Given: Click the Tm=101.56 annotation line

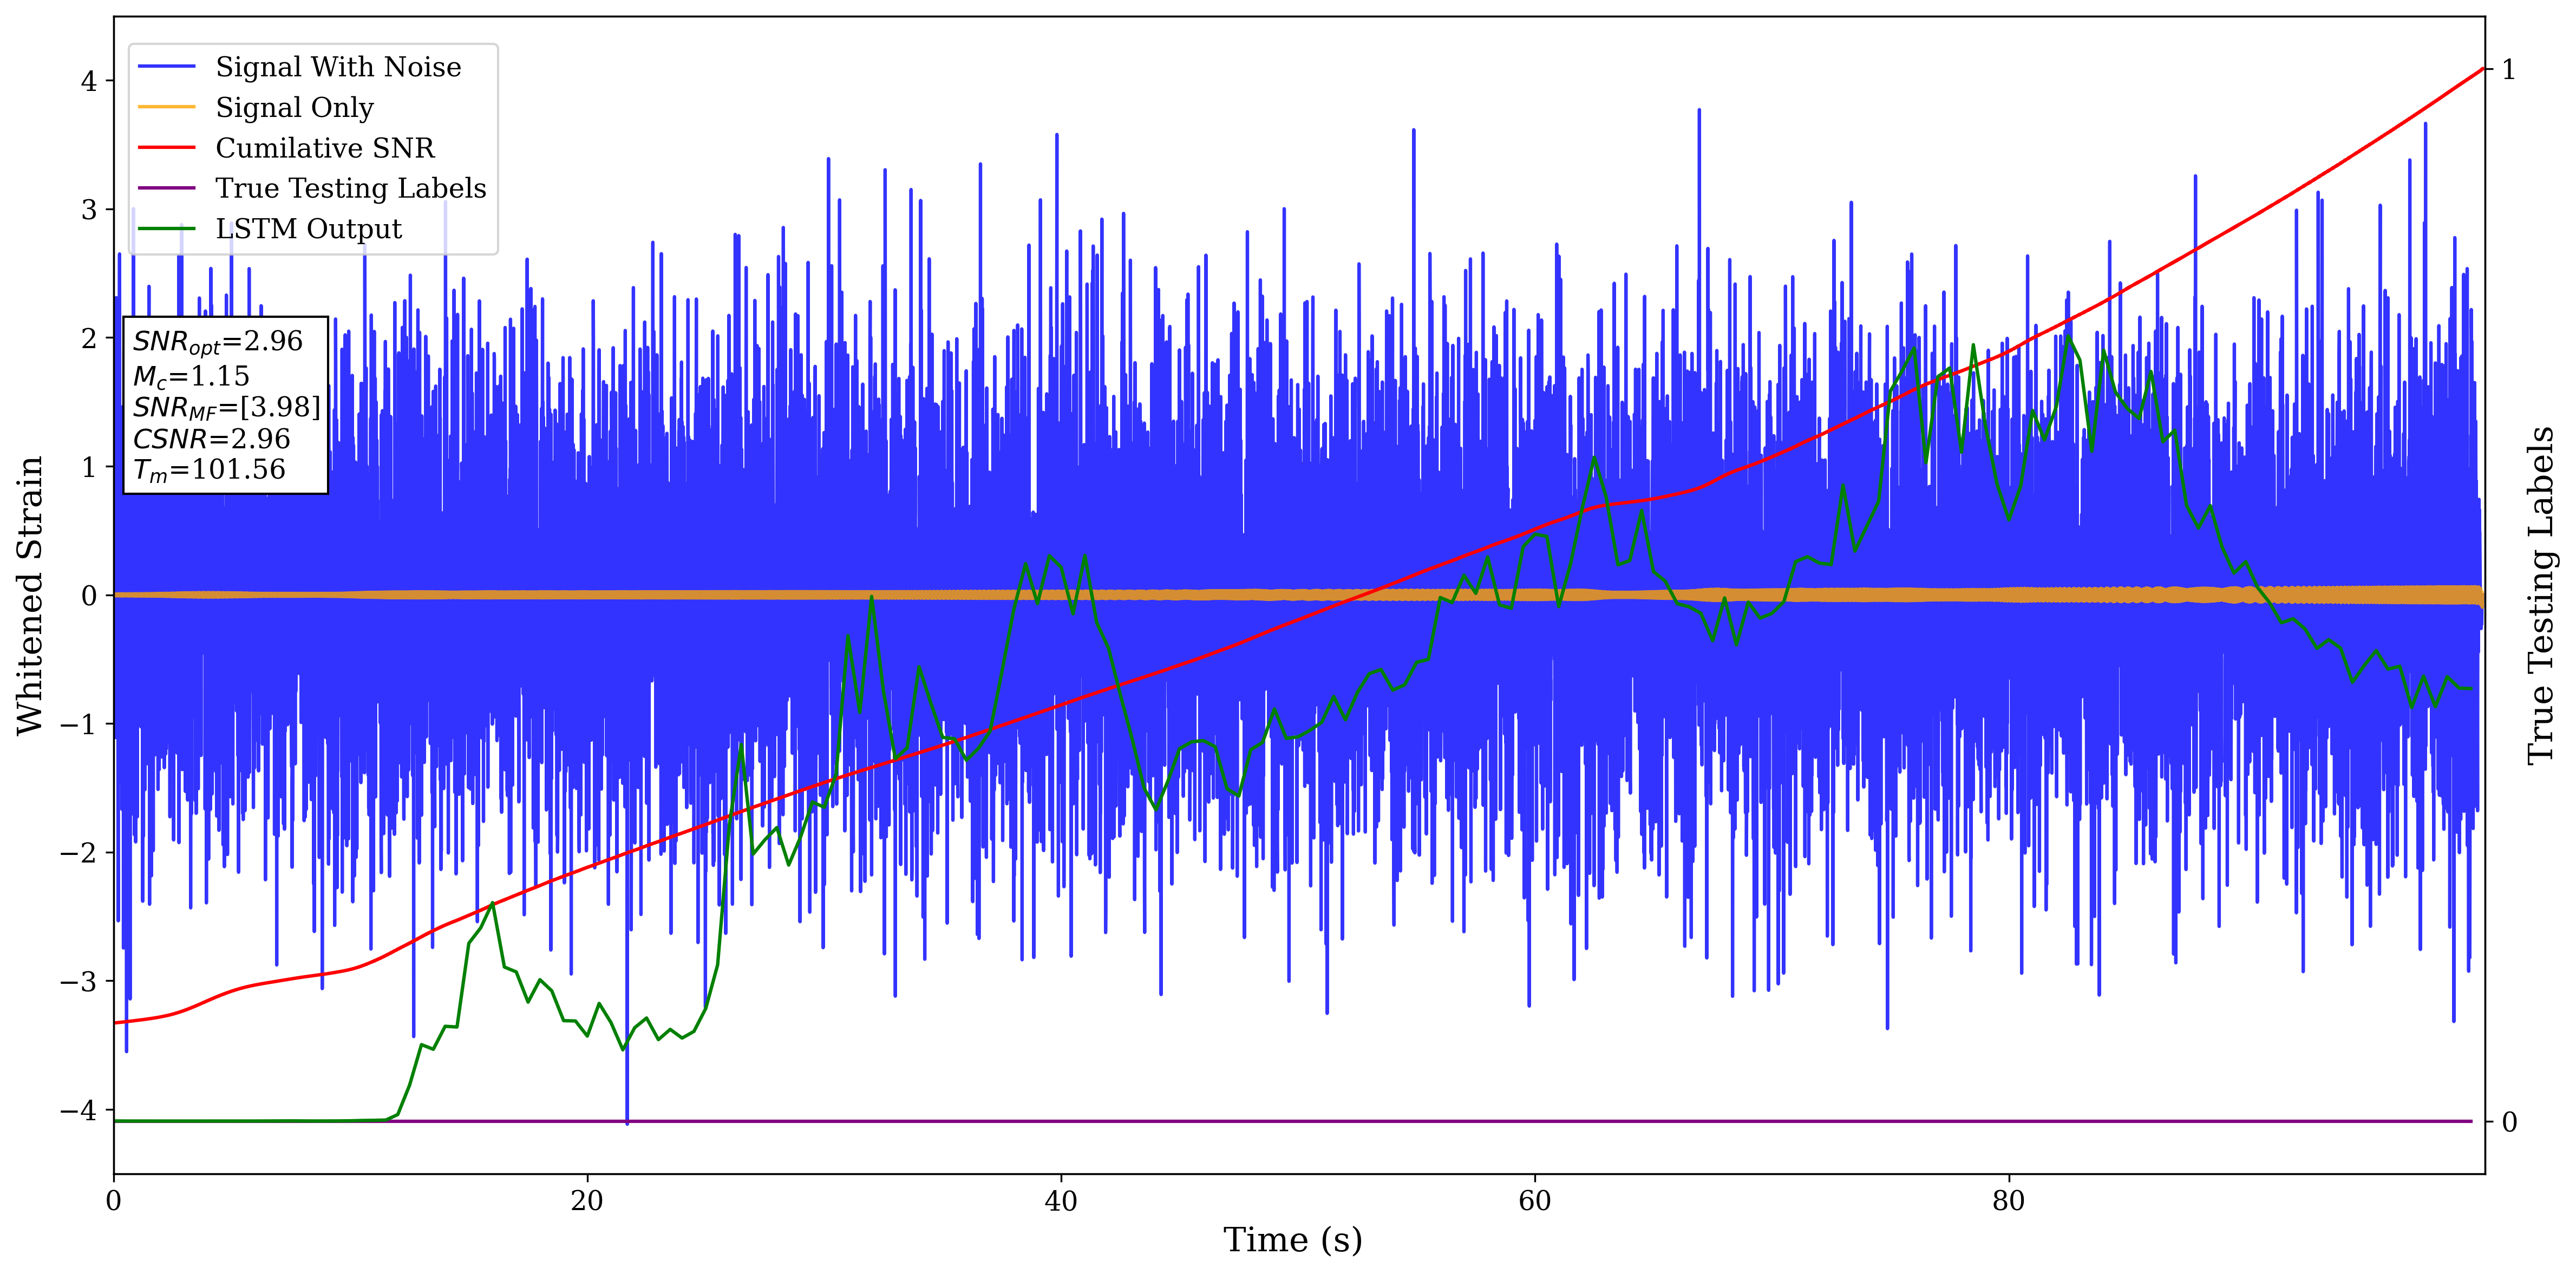Looking at the screenshot, I should click(209, 470).
